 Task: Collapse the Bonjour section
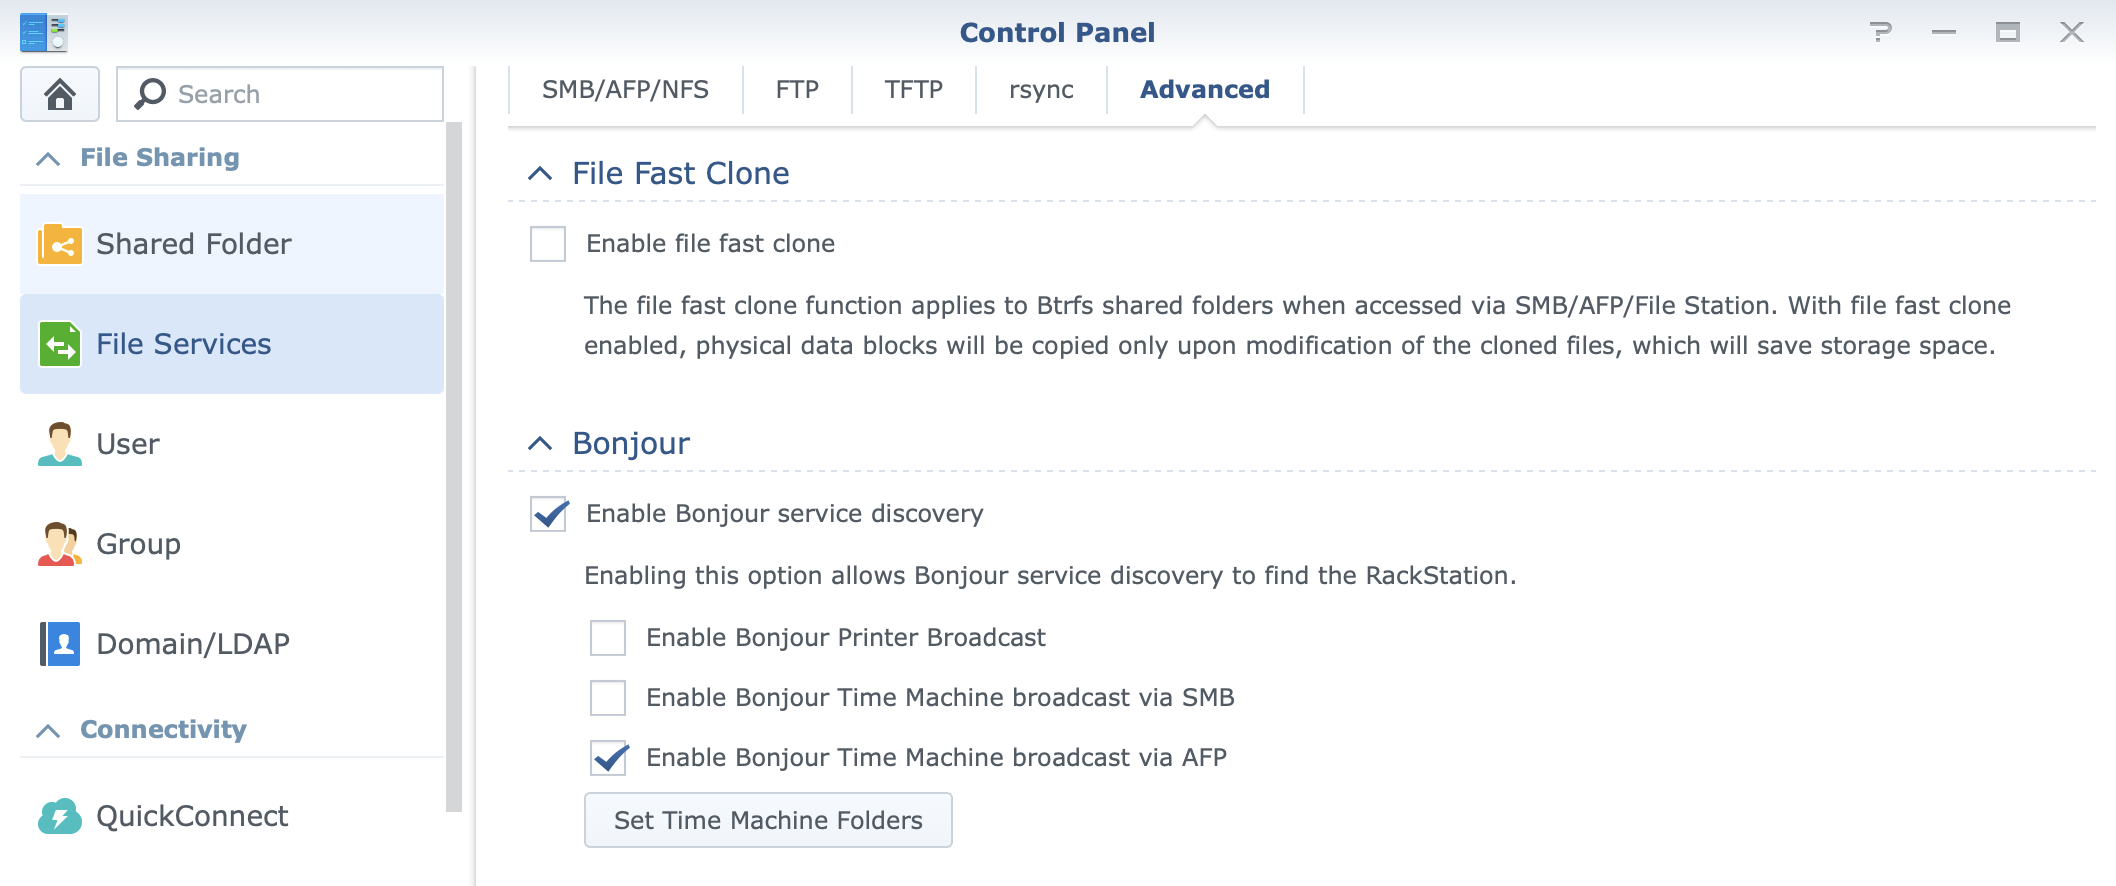tap(540, 444)
